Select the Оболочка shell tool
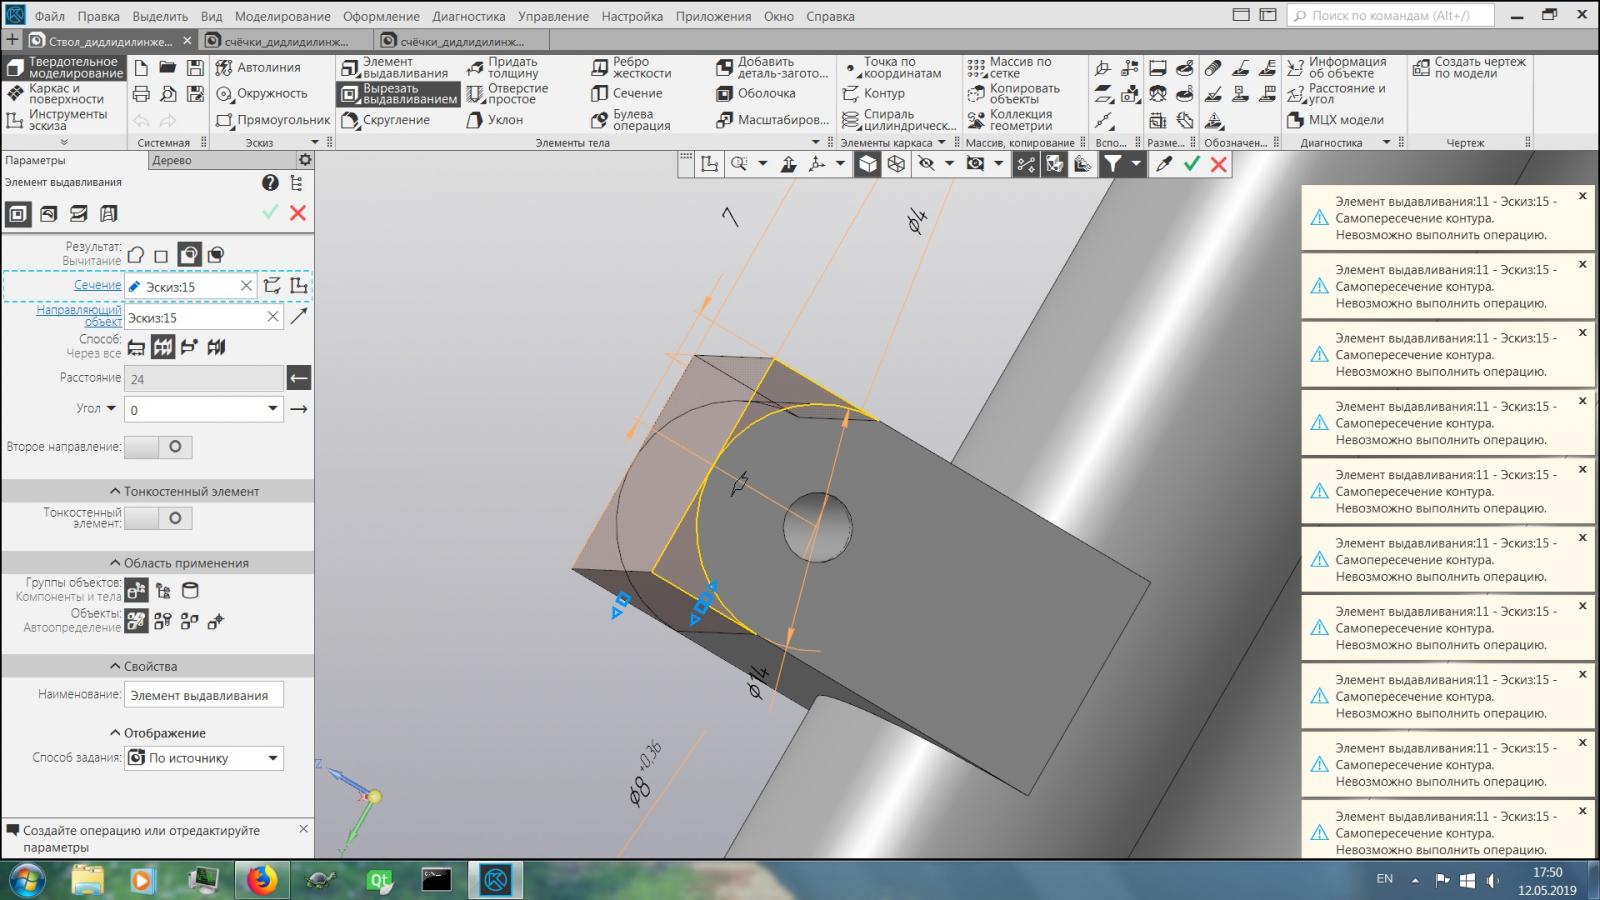Viewport: 1600px width, 900px height. [756, 93]
